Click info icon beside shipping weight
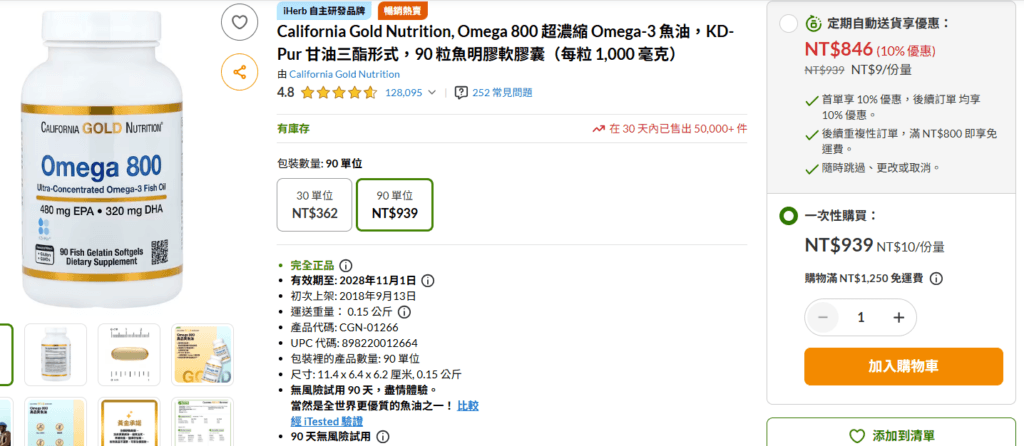This screenshot has width=1024, height=446. click(x=405, y=312)
